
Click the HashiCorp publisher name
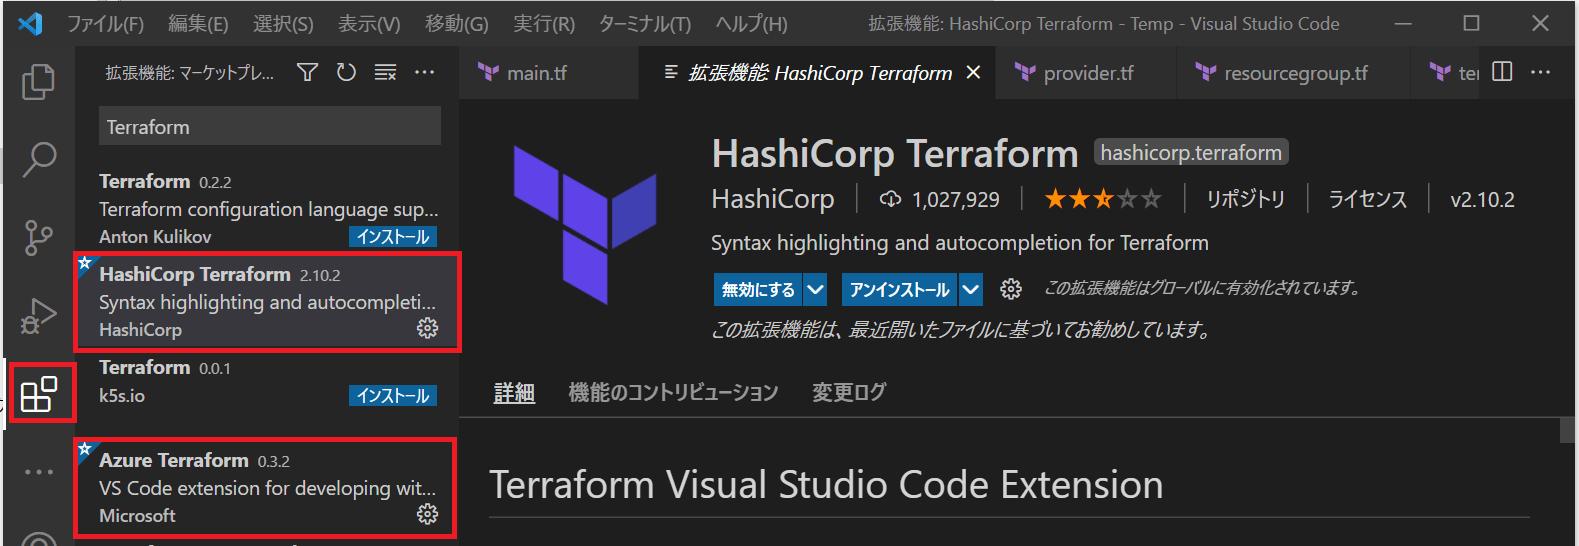click(773, 199)
